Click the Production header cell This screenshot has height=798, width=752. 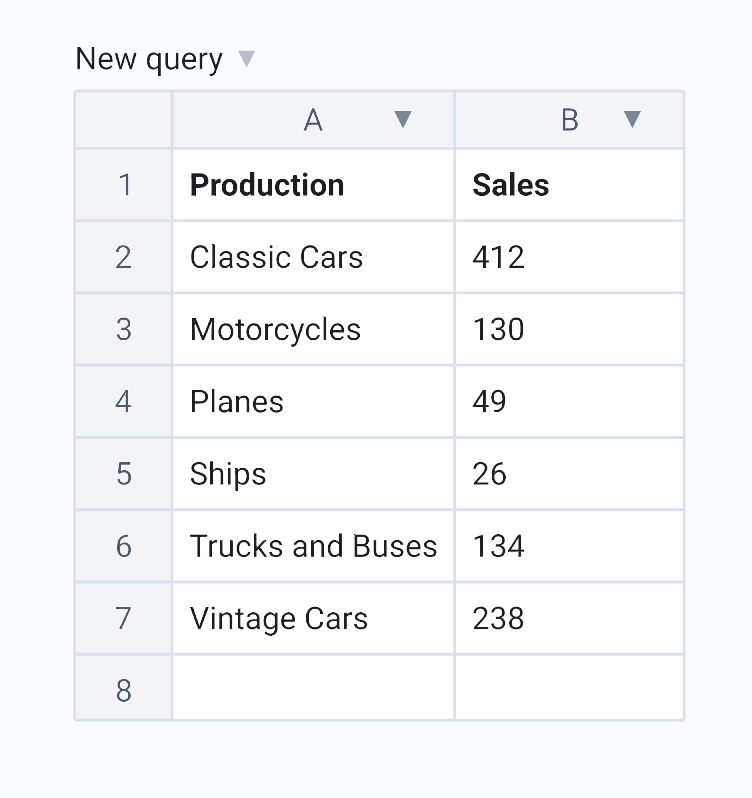click(x=313, y=185)
